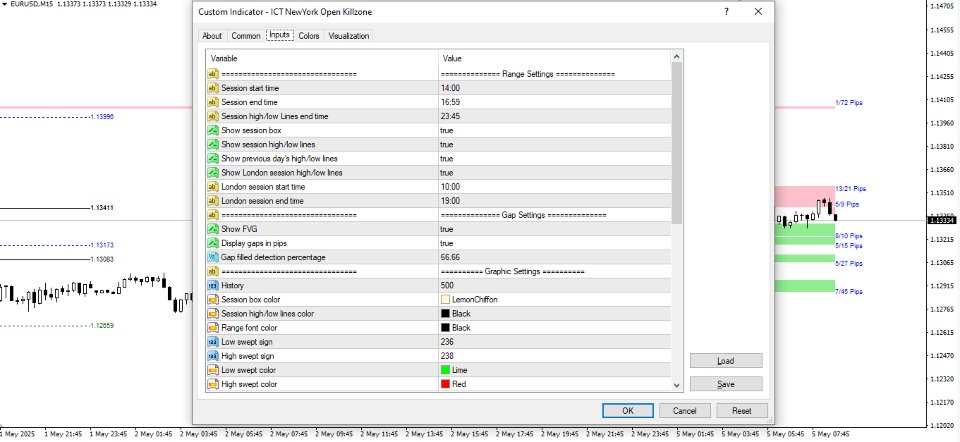The image size is (960, 442).
Task: Select the 16:59 session end value
Action: [x=450, y=102]
